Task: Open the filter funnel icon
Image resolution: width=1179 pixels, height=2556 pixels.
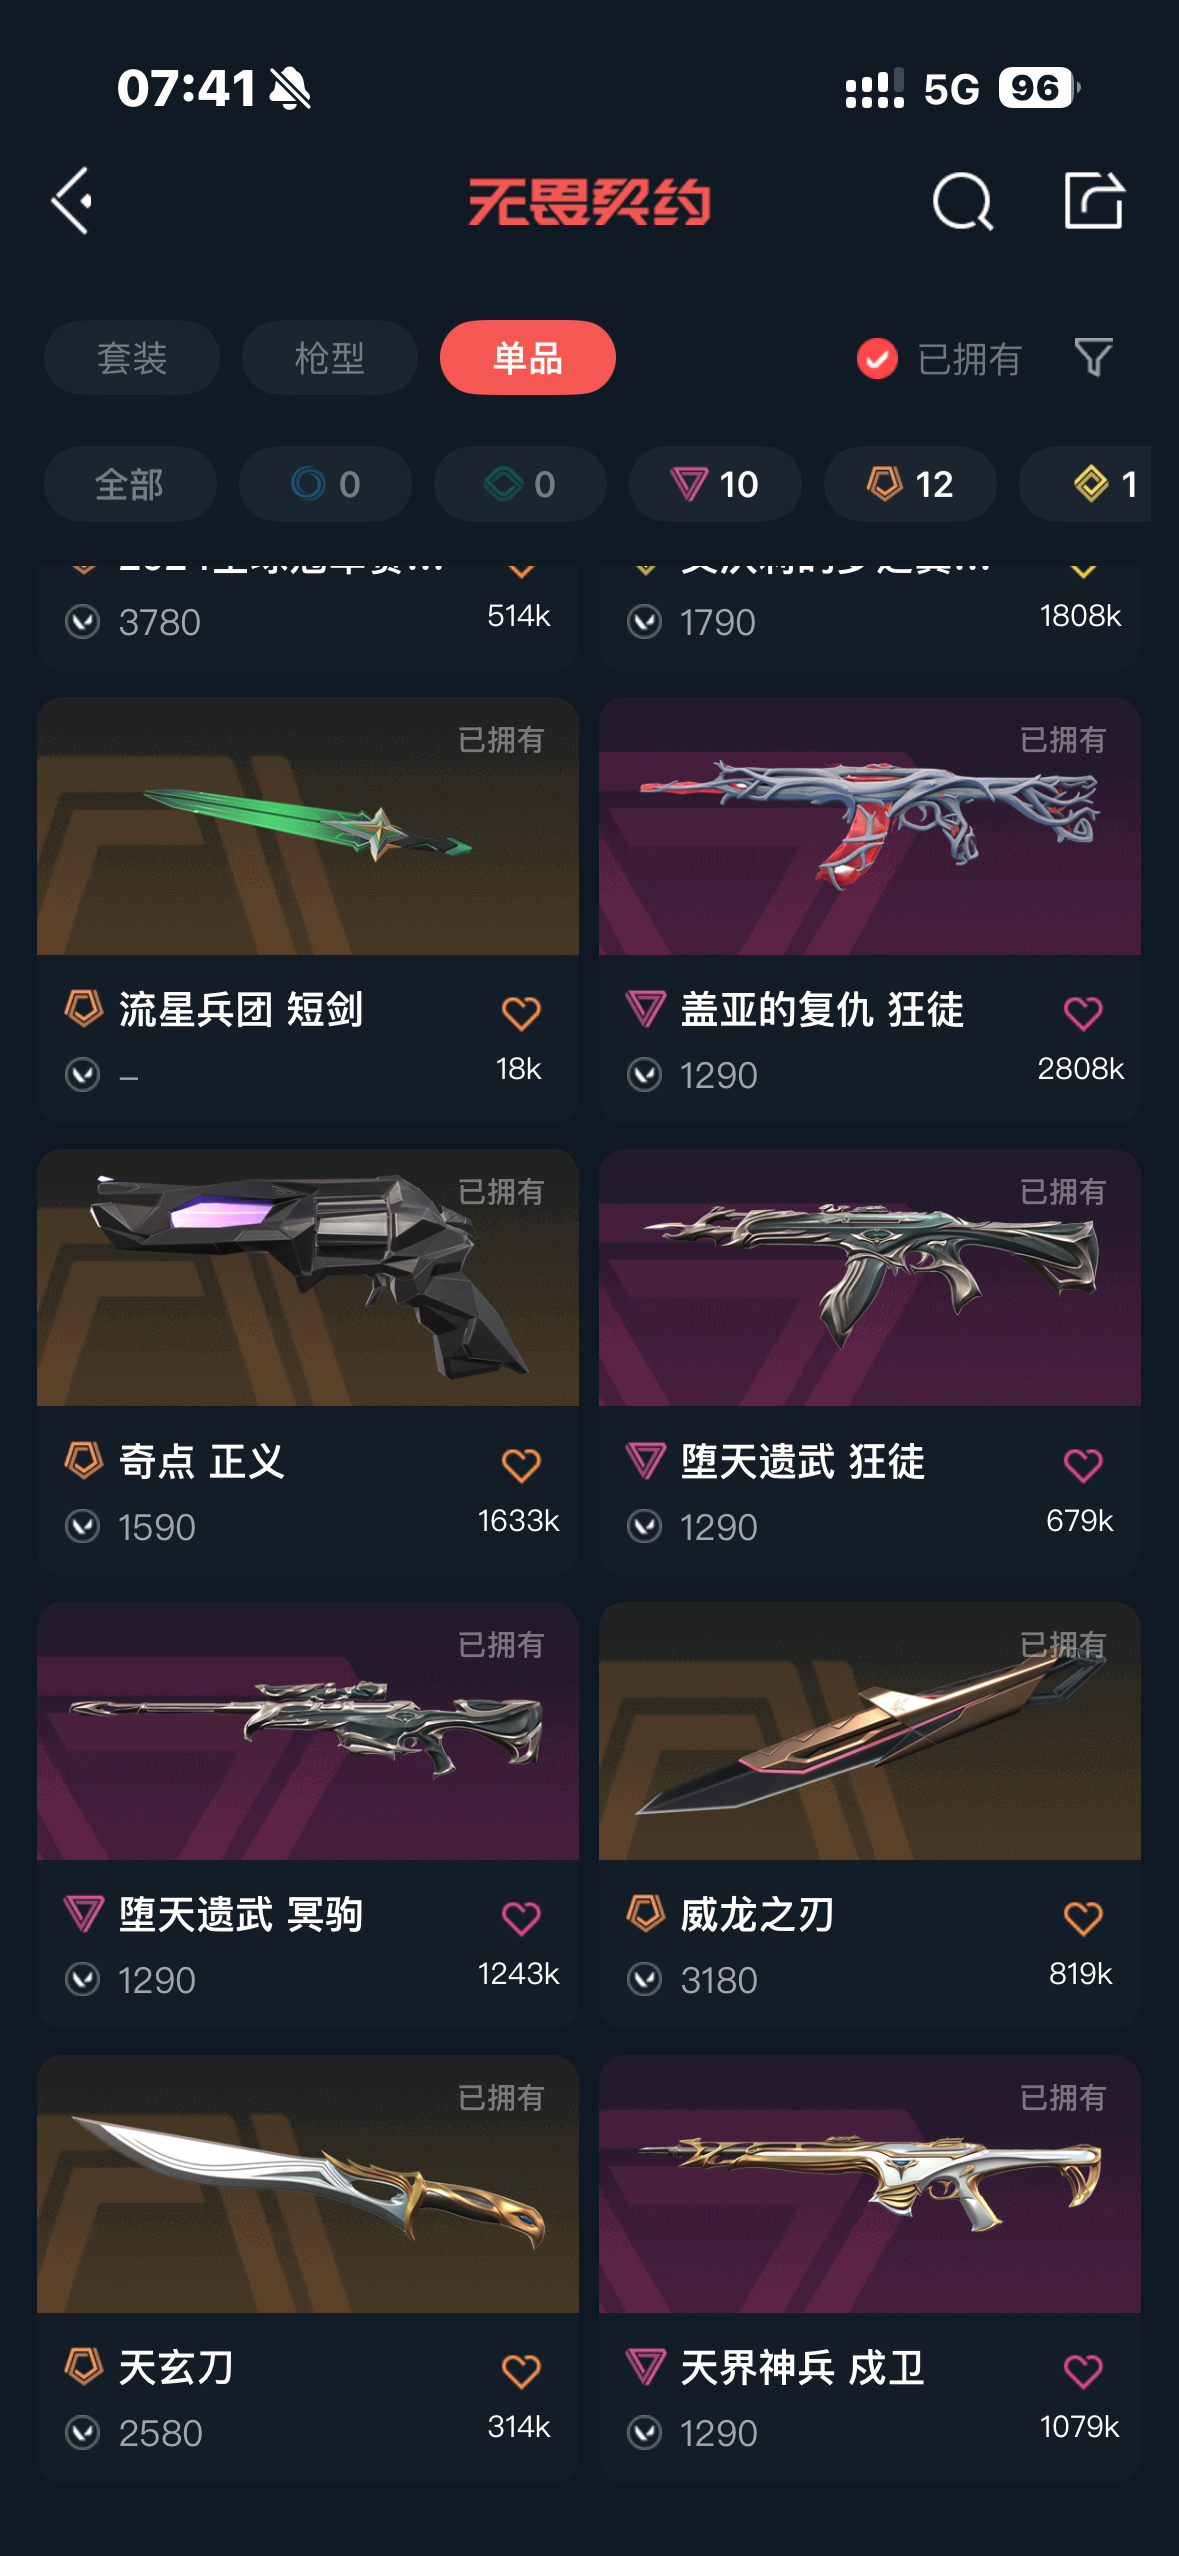Action: (1093, 357)
